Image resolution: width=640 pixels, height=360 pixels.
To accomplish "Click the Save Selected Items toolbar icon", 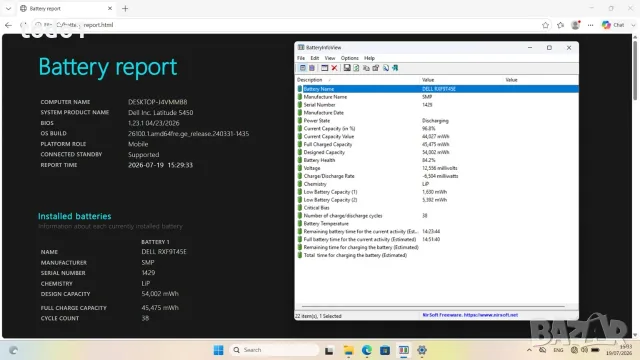I will click(x=347, y=68).
